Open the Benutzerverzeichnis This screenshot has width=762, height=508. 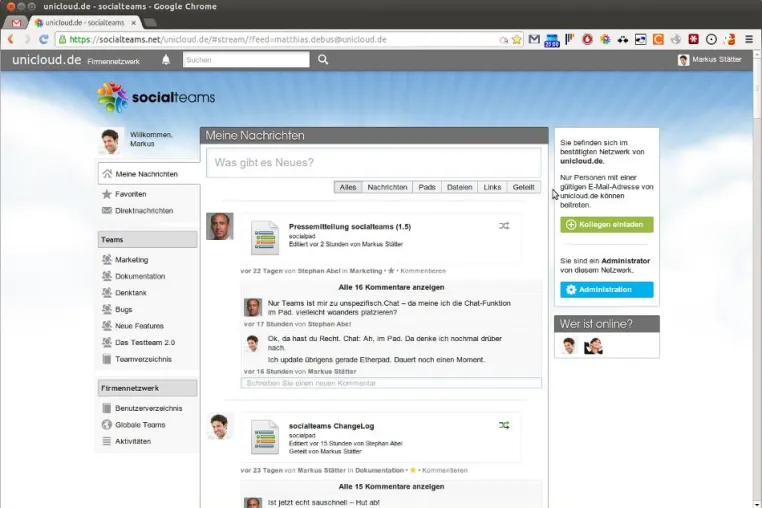[148, 408]
